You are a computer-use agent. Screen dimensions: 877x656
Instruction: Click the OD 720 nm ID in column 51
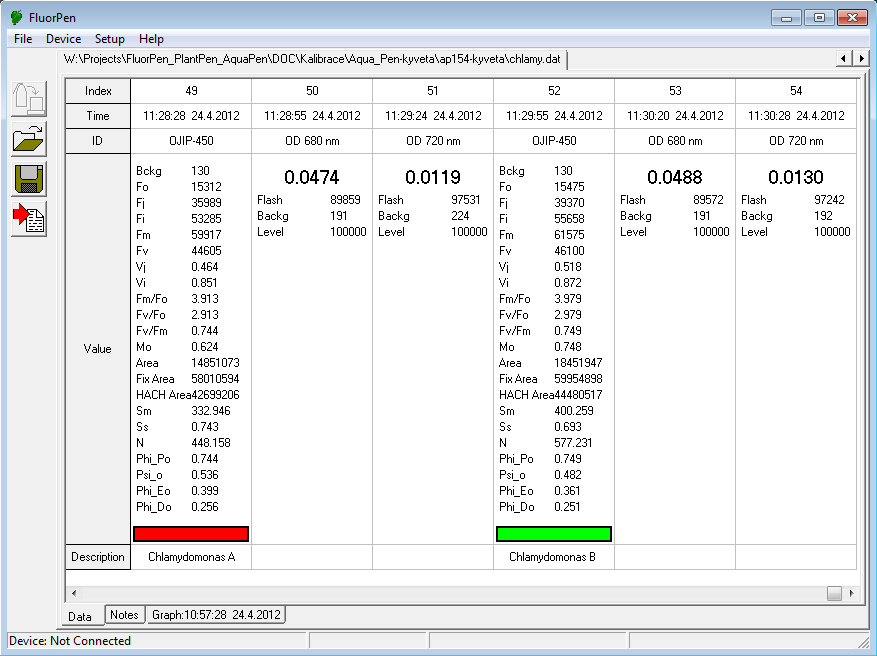pyautogui.click(x=433, y=141)
